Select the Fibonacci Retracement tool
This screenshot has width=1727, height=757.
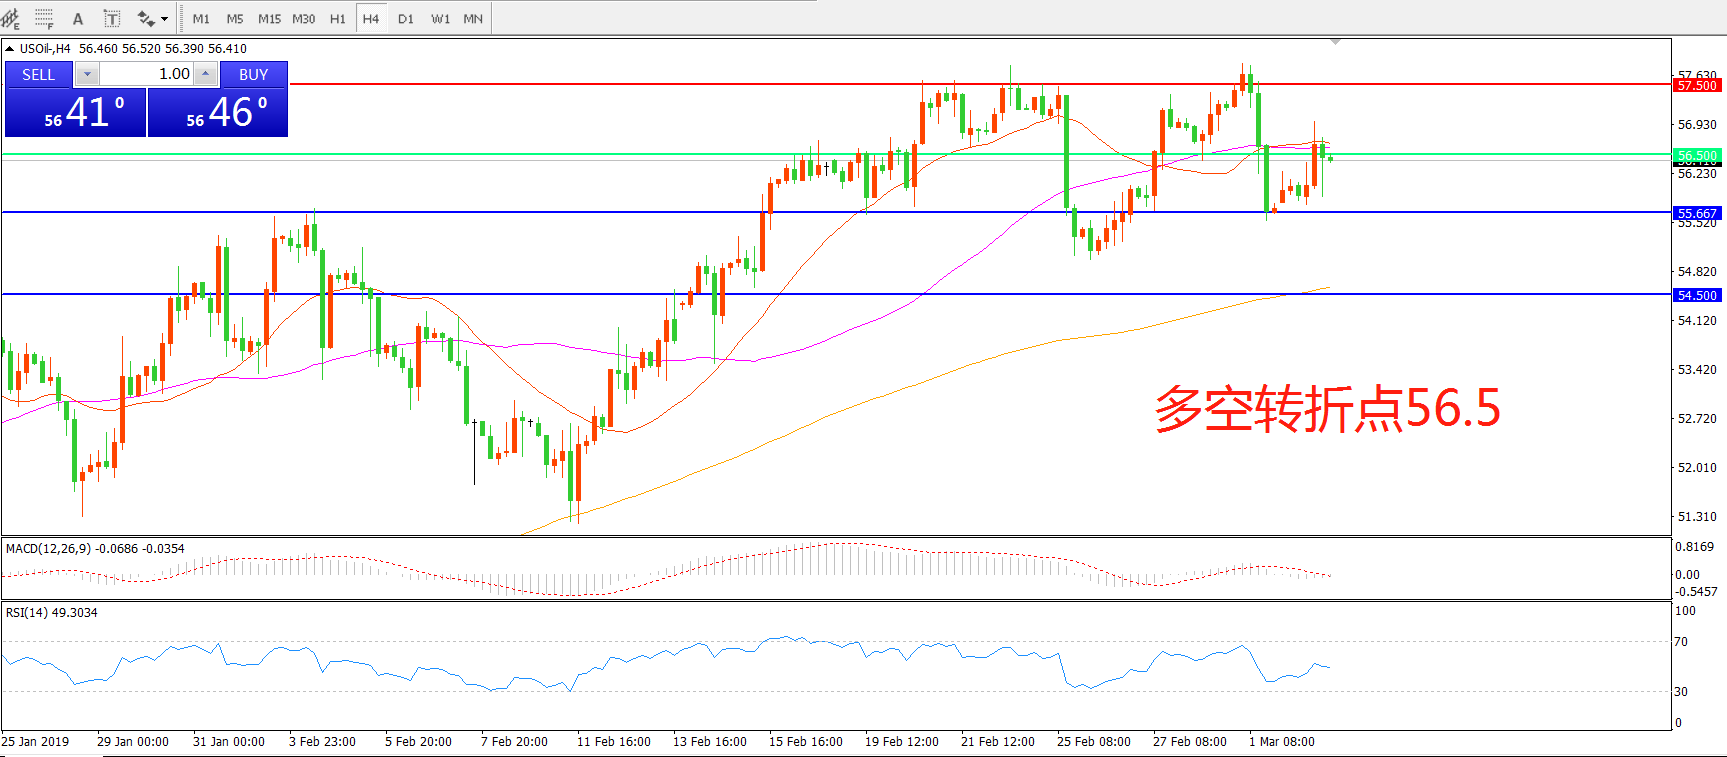pyautogui.click(x=44, y=18)
